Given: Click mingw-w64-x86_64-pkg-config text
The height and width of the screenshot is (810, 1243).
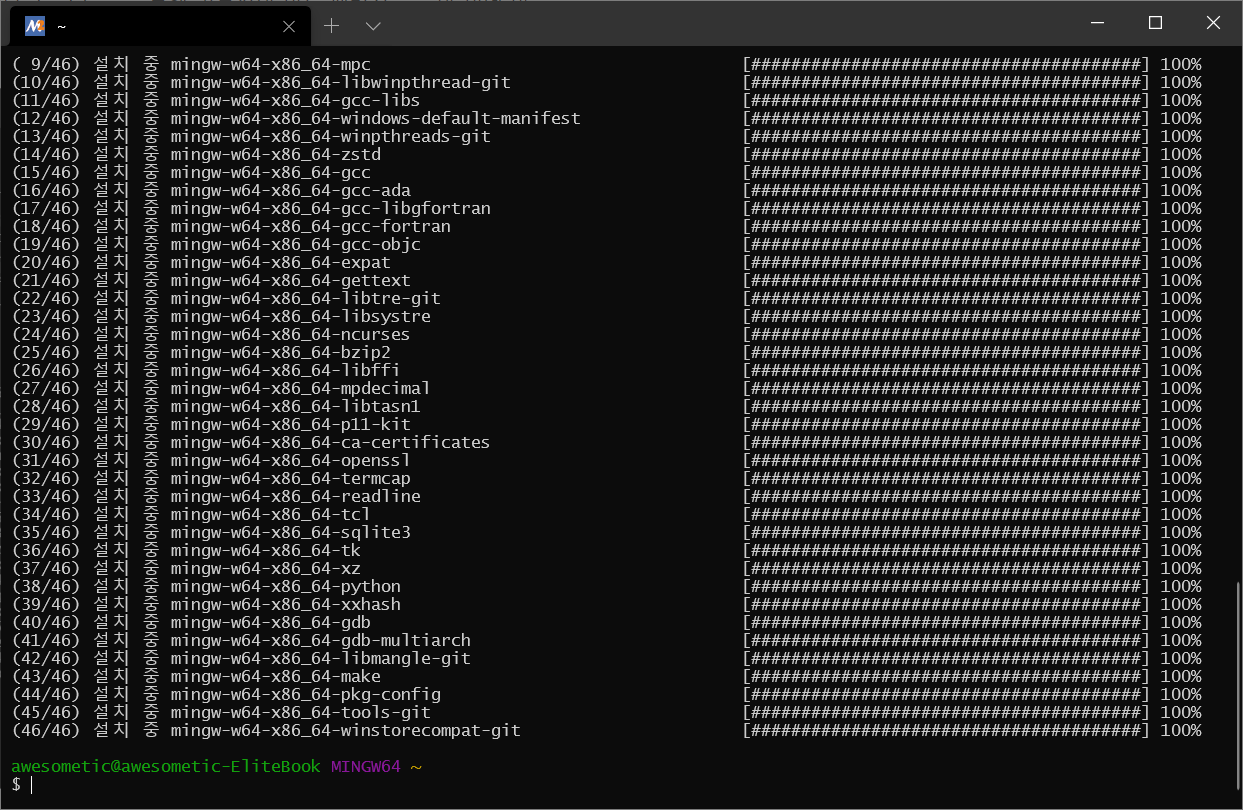Looking at the screenshot, I should point(306,694).
